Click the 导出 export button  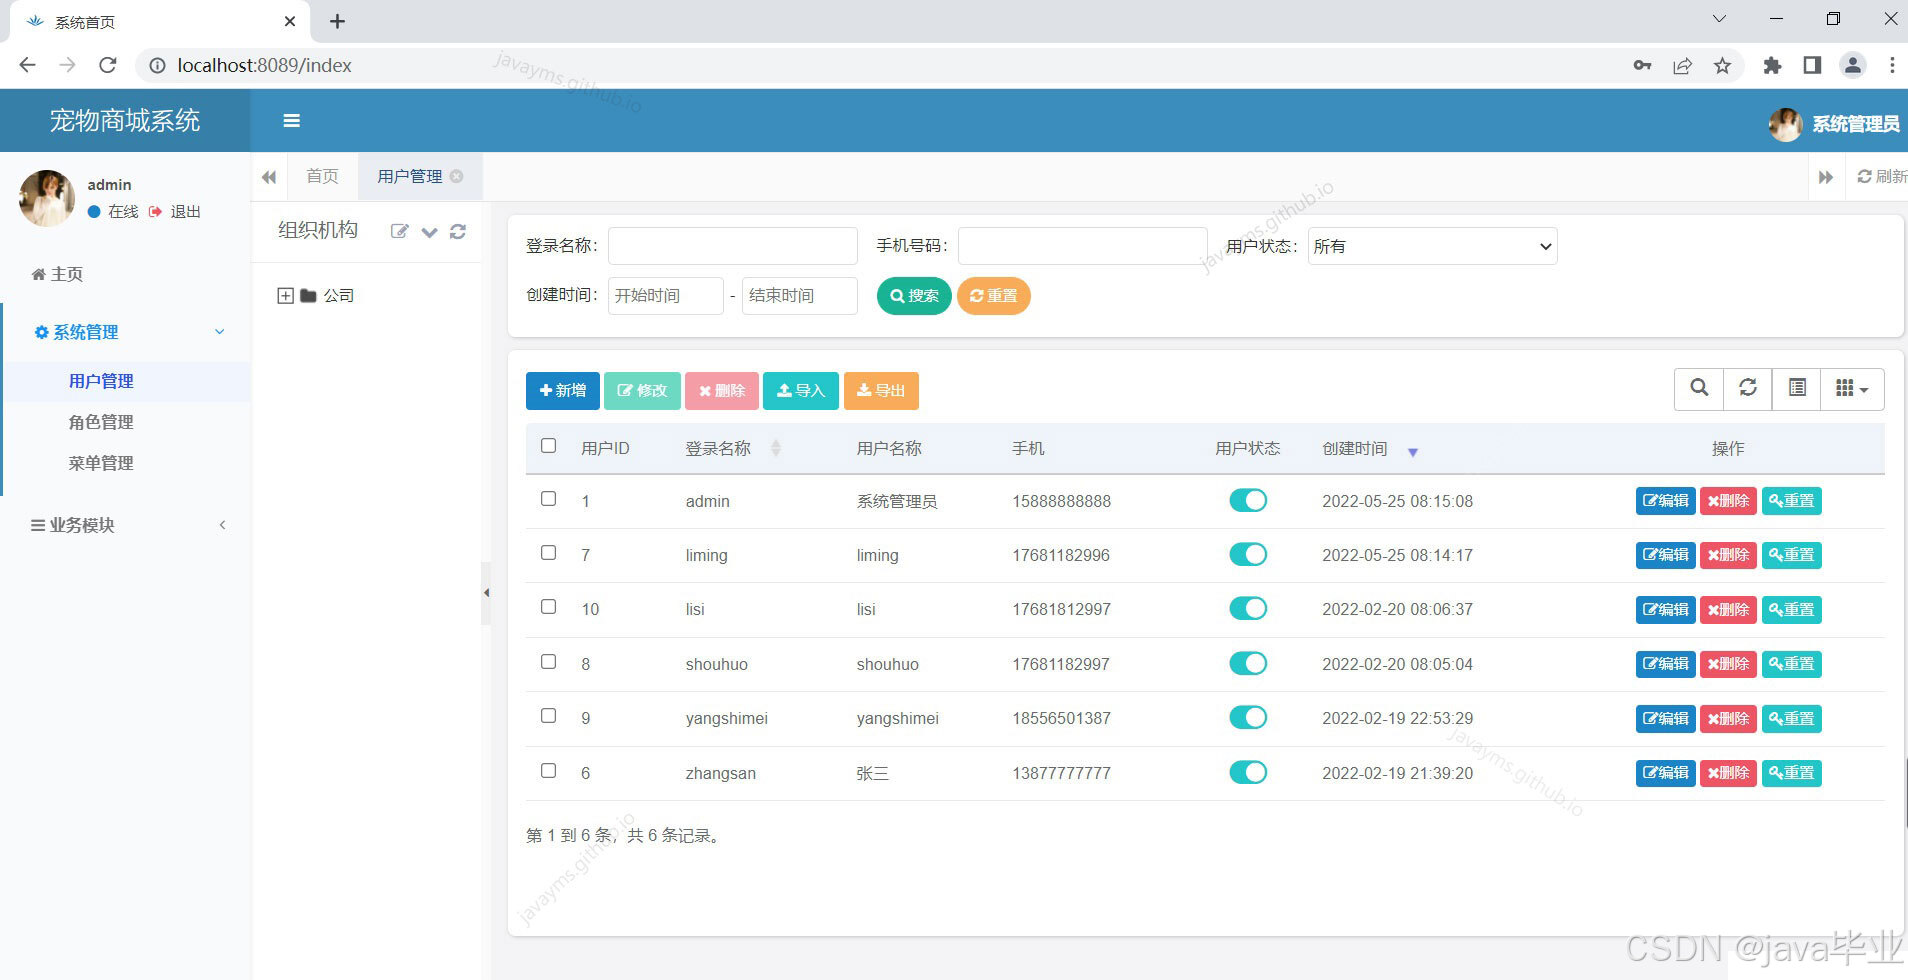881,391
